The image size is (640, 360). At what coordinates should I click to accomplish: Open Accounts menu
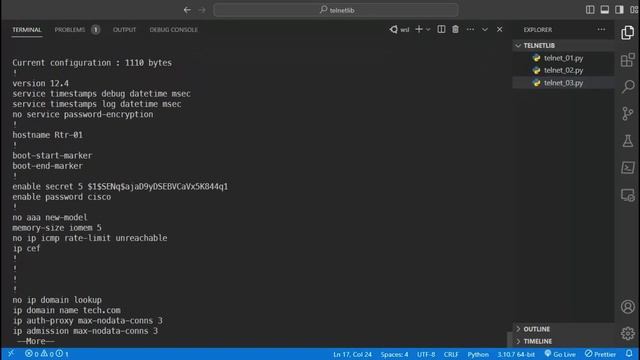627,307
